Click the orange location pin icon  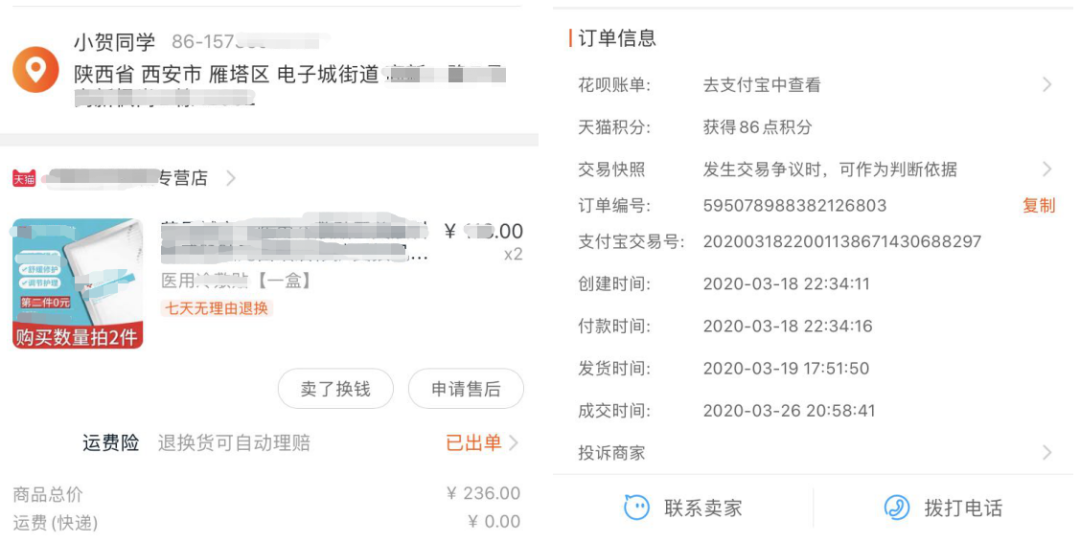(x=35, y=70)
